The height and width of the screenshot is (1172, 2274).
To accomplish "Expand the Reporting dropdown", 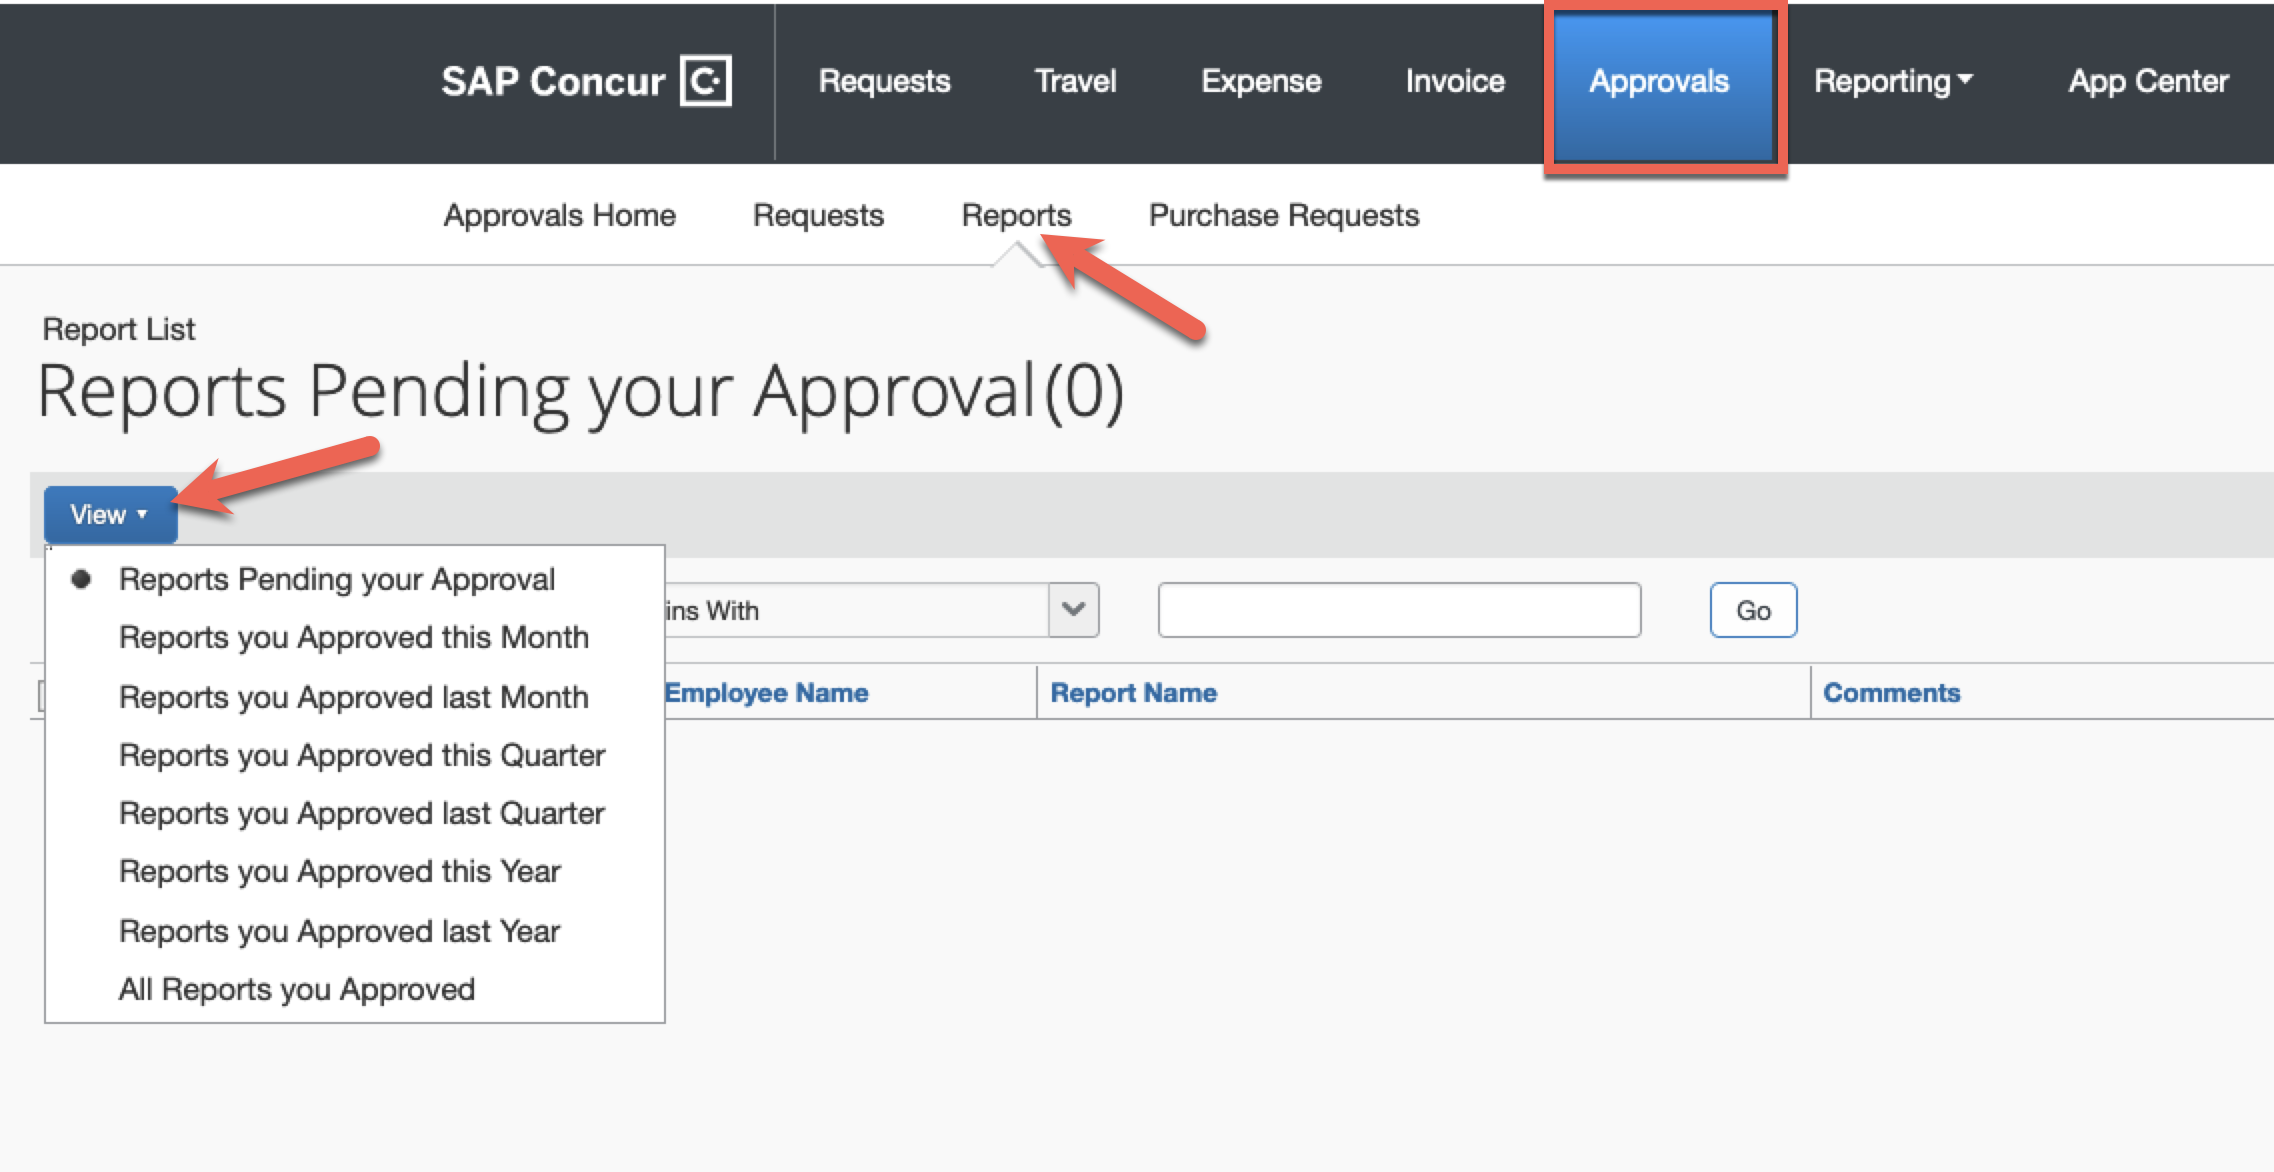I will 1893,81.
